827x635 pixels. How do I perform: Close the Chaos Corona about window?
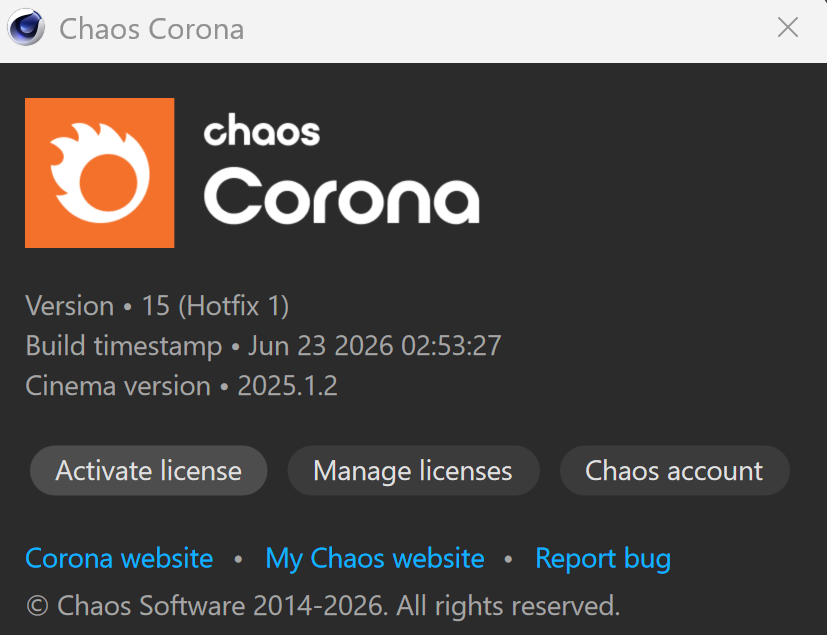tap(787, 27)
